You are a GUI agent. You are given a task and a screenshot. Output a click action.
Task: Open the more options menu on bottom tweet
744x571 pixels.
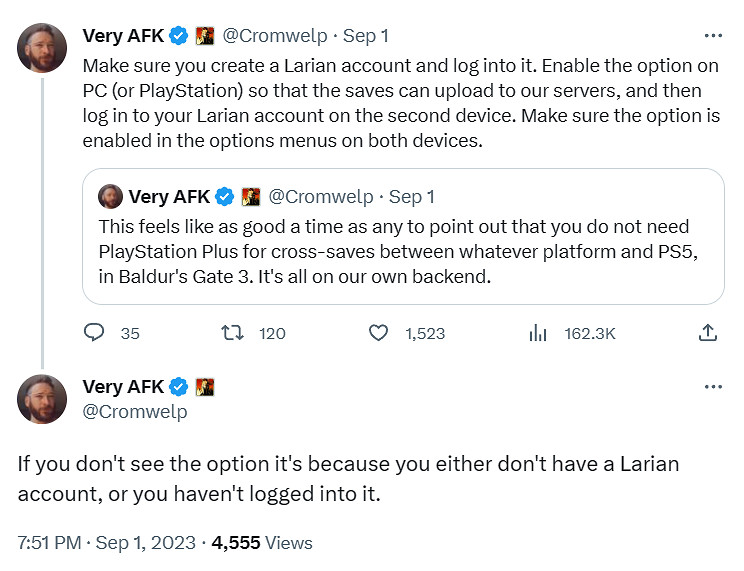(x=712, y=387)
